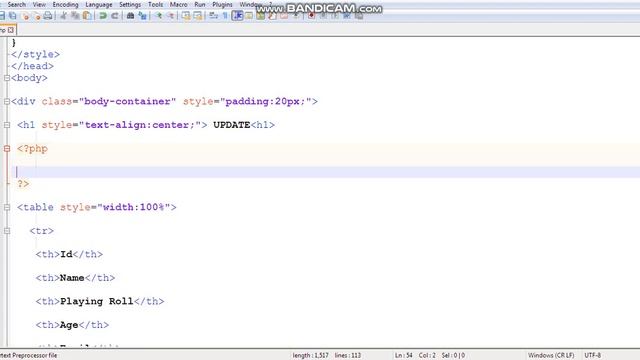Click the <?php opening tag

tap(32, 149)
